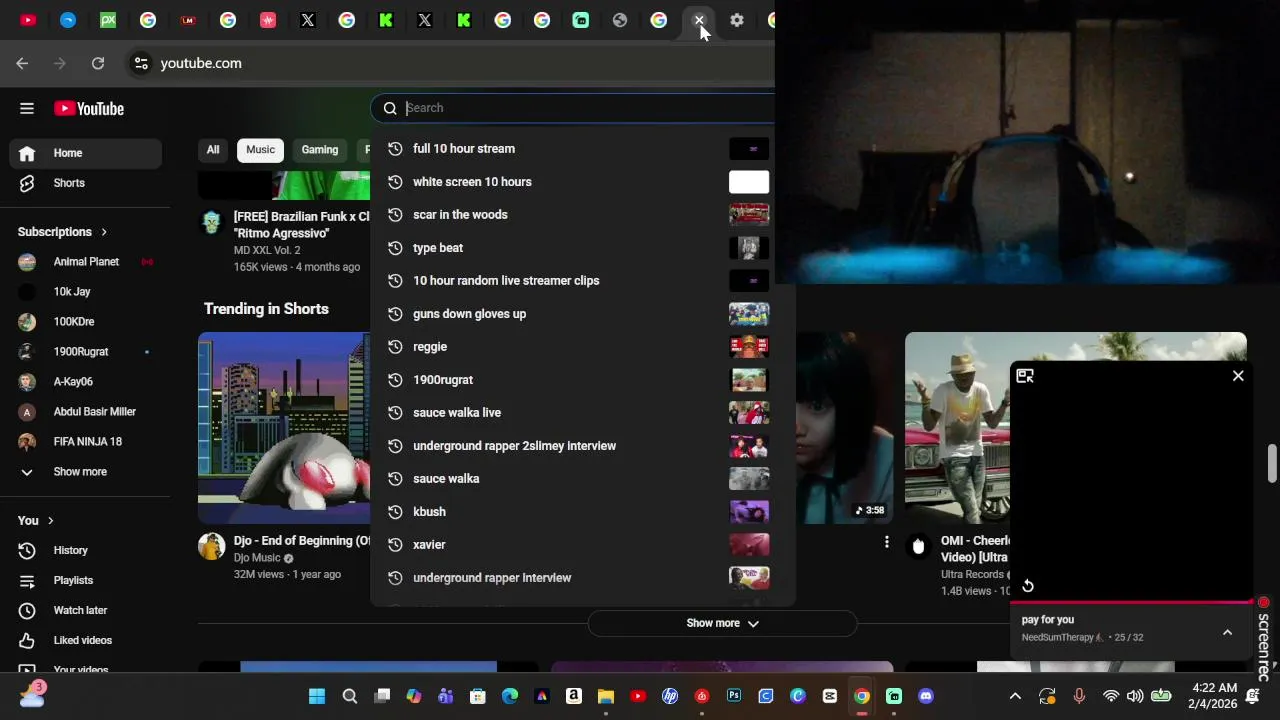
Task: Expand the Show more button below Shorts
Action: pyautogui.click(x=722, y=623)
